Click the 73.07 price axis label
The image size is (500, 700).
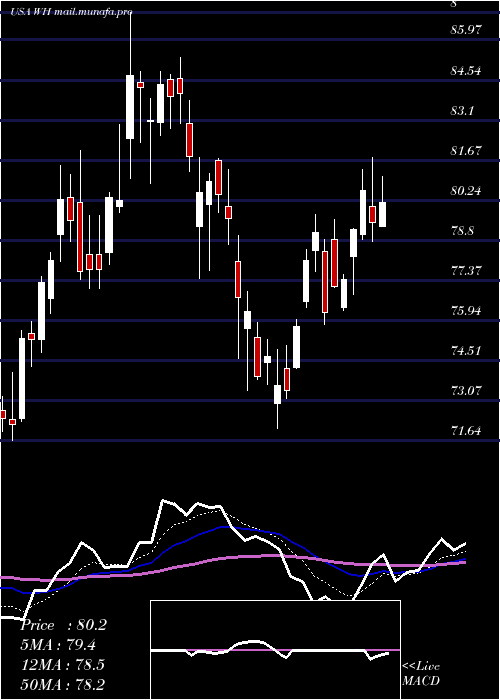(467, 391)
